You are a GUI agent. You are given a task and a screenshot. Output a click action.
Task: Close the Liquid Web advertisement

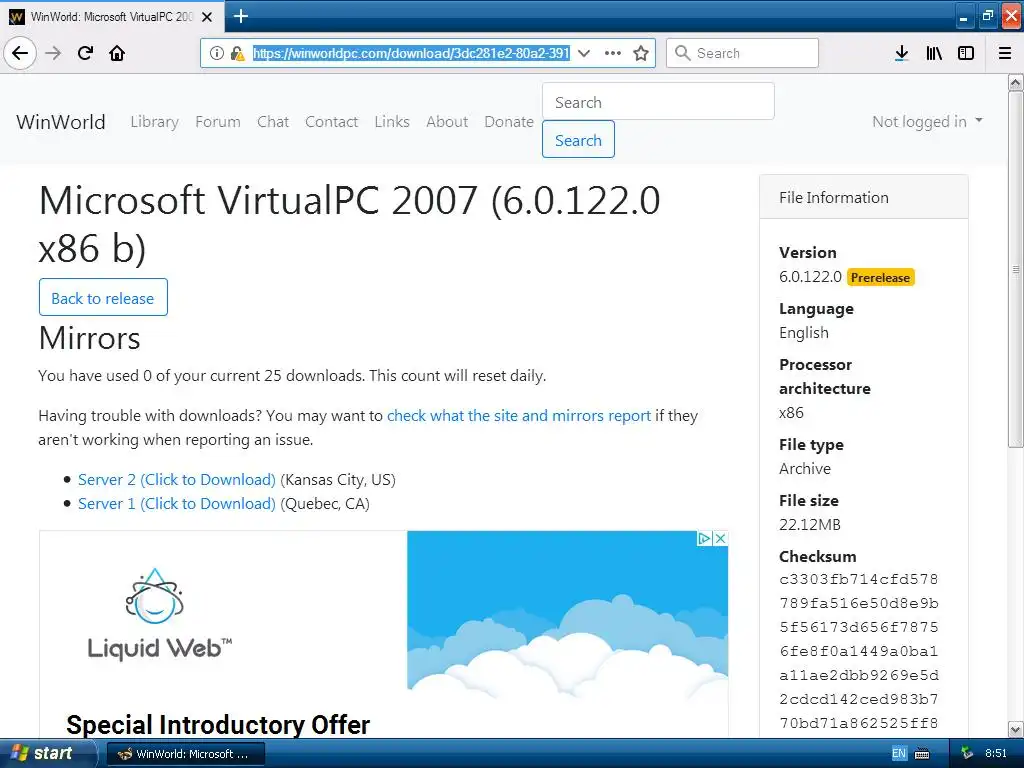[720, 539]
